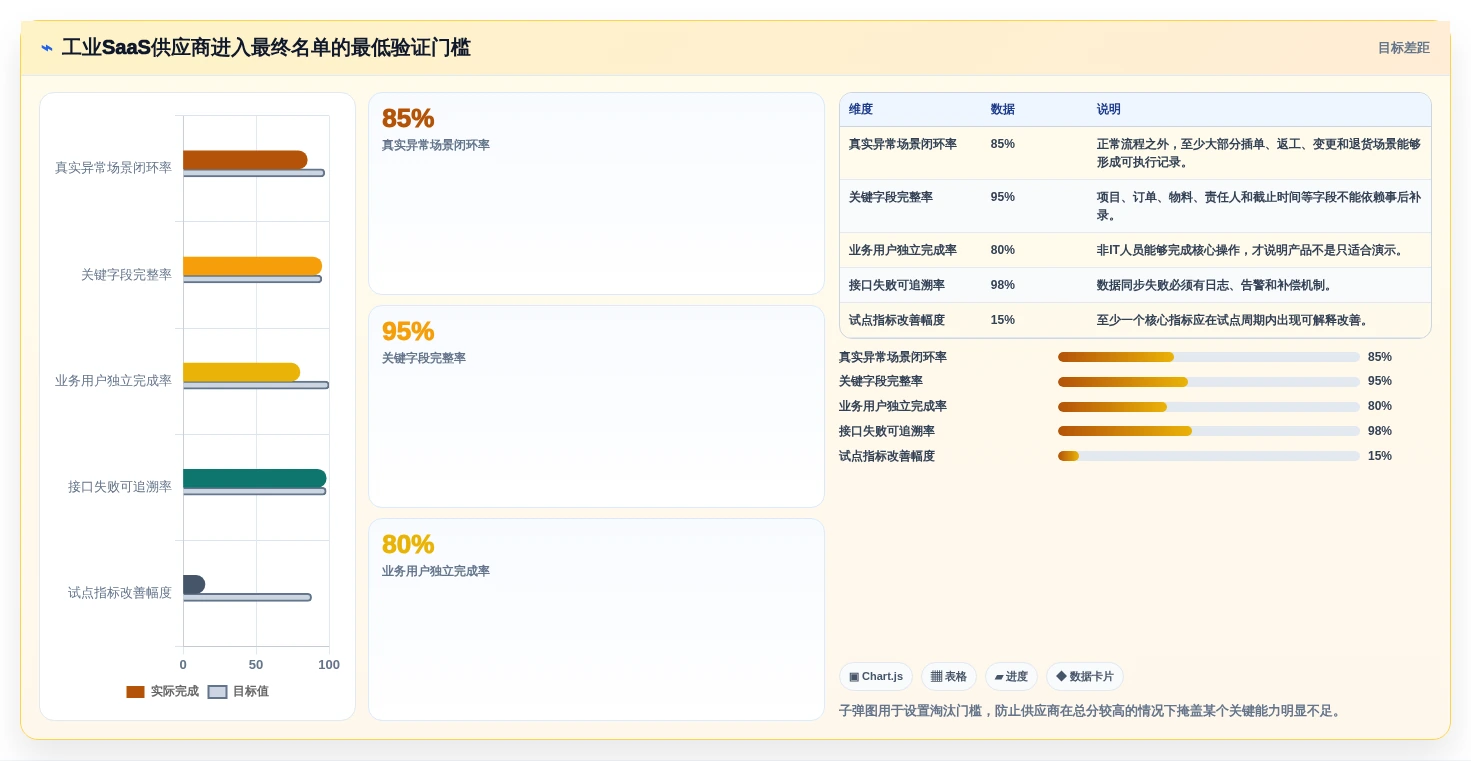
Task: Click the 试点指标改善幅度 target value bar
Action: (247, 597)
